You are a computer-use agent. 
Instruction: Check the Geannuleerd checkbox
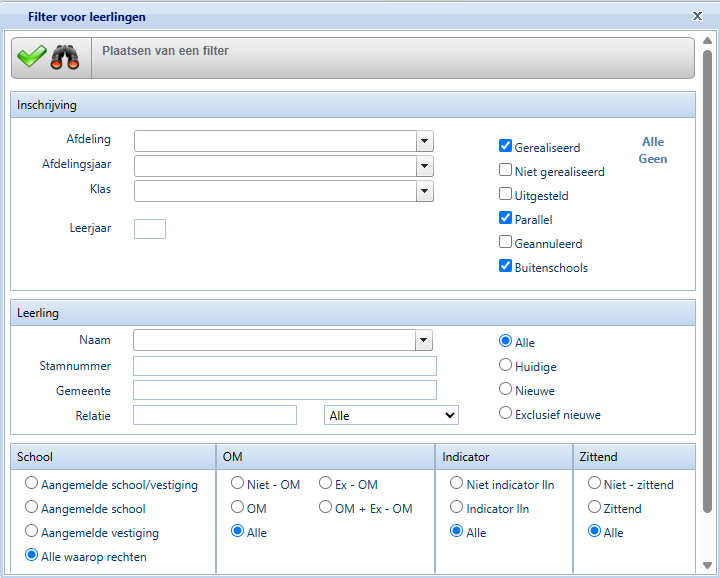tap(505, 241)
